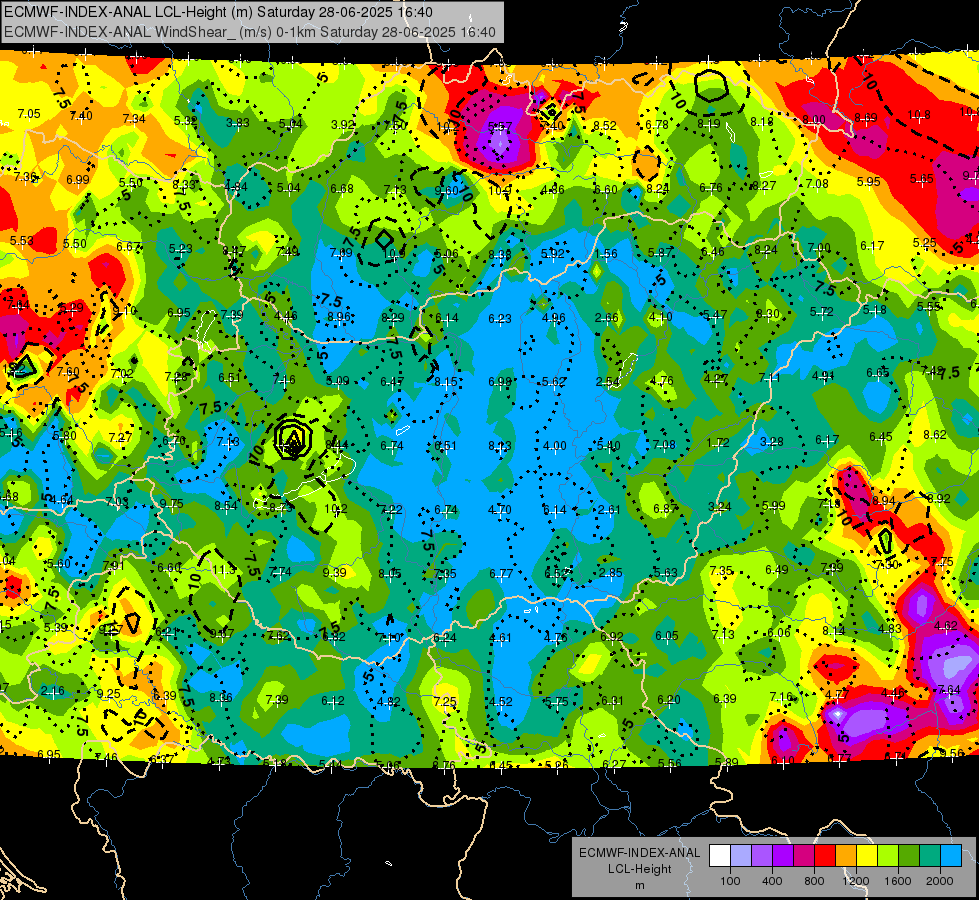Click the red legend color swatch
The image size is (979, 900).
coord(825,856)
